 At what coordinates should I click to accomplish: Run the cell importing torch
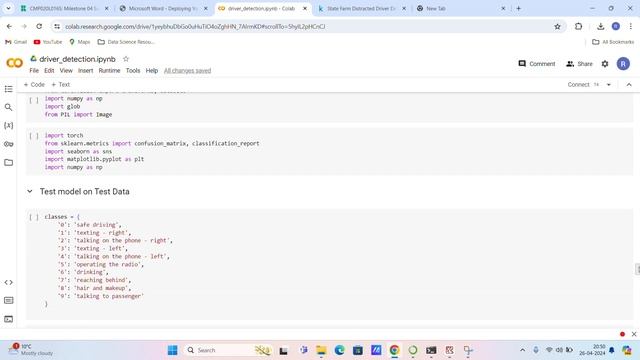click(34, 136)
